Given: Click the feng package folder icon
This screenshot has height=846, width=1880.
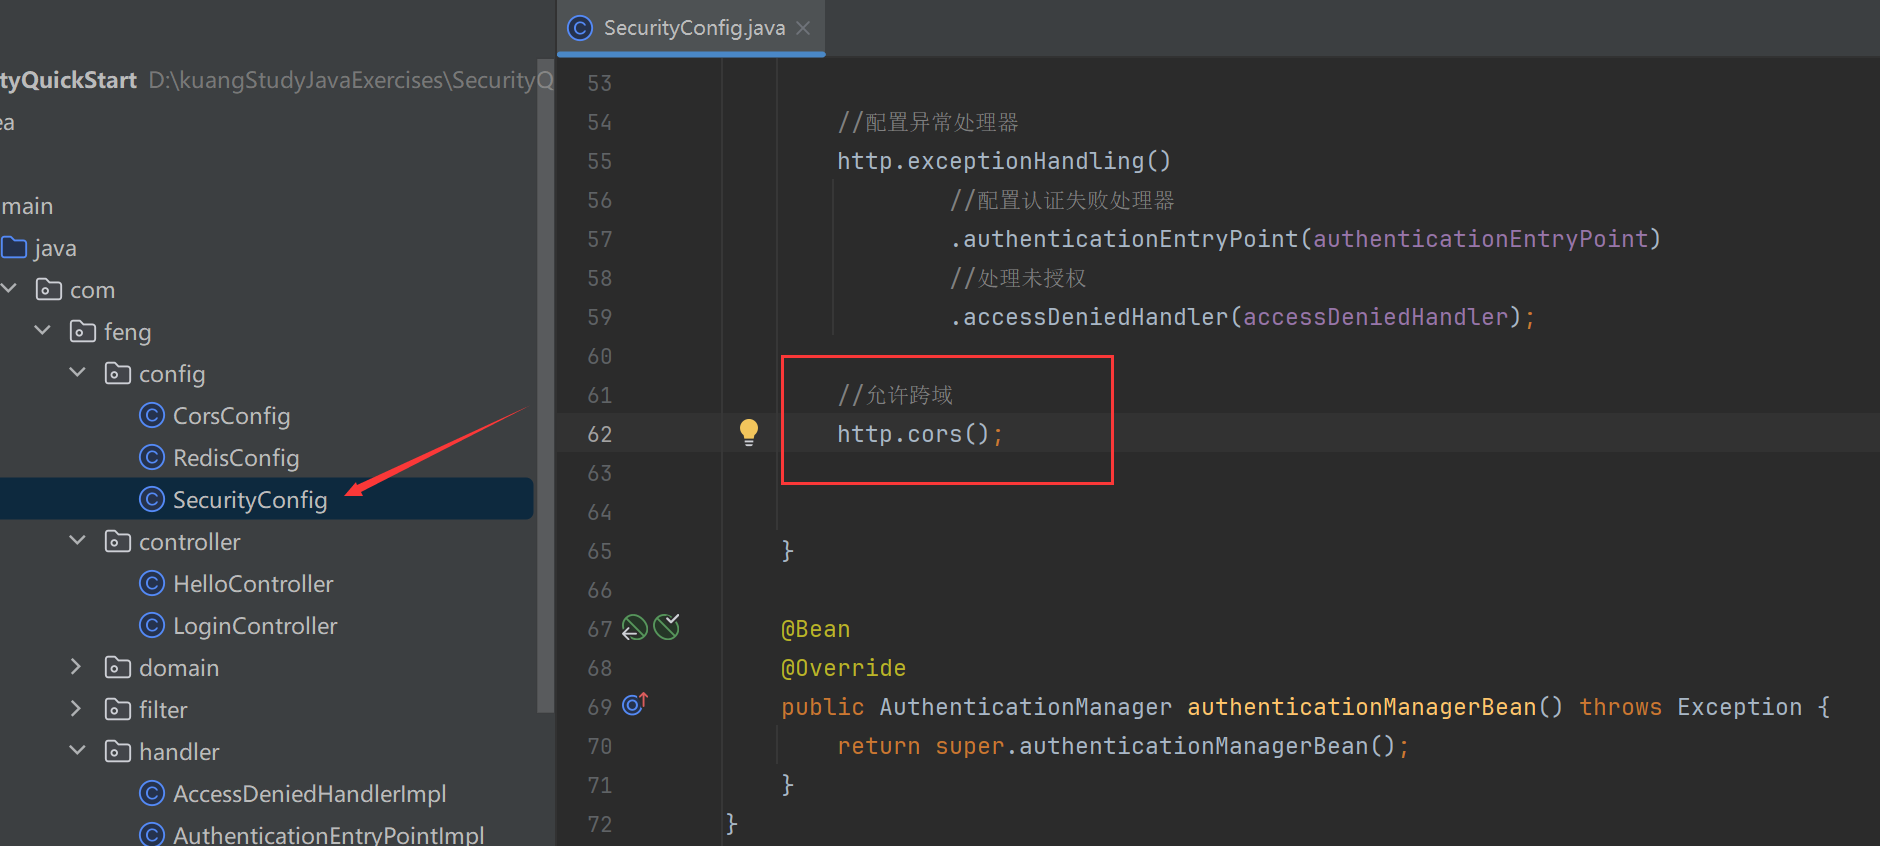Looking at the screenshot, I should 83,331.
